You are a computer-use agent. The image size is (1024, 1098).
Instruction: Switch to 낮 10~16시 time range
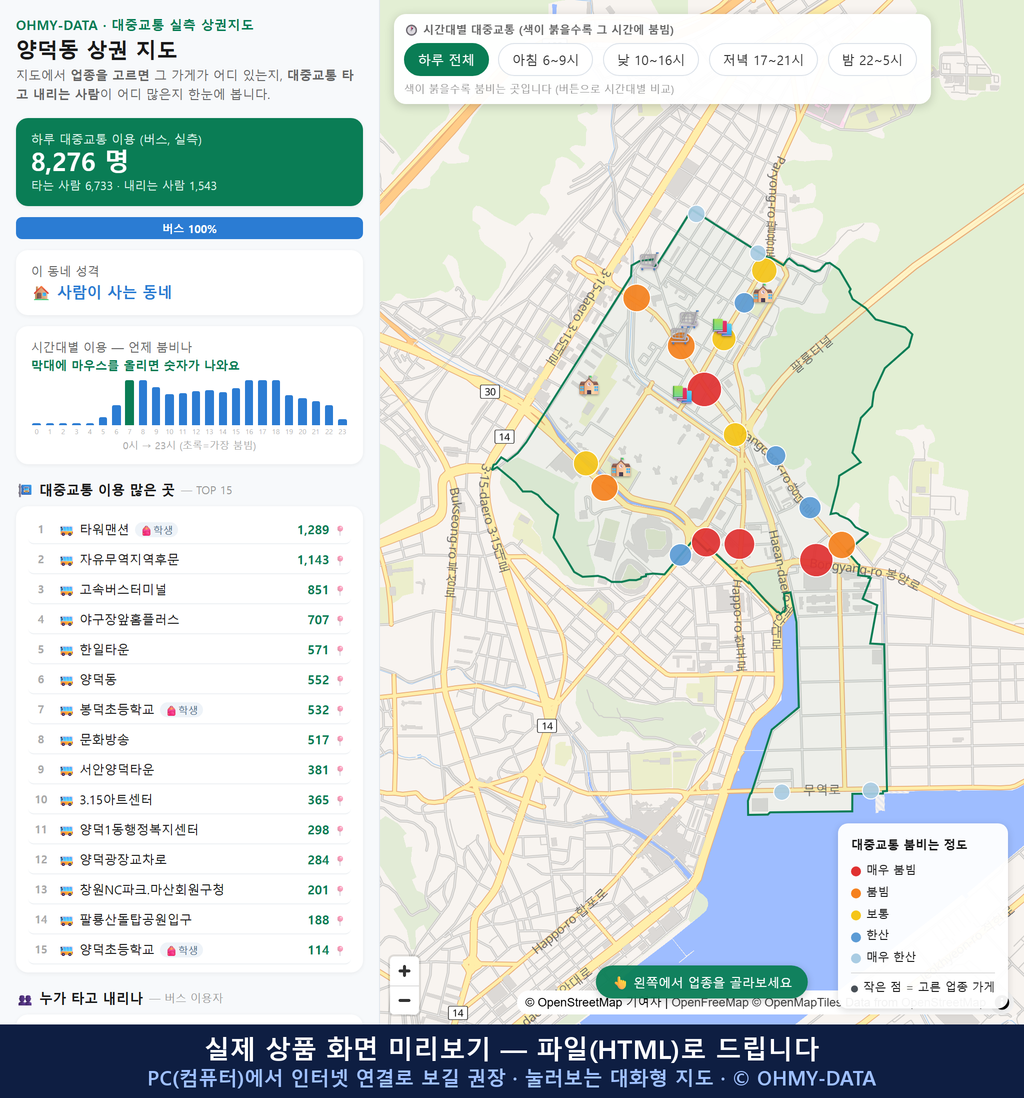[x=651, y=60]
